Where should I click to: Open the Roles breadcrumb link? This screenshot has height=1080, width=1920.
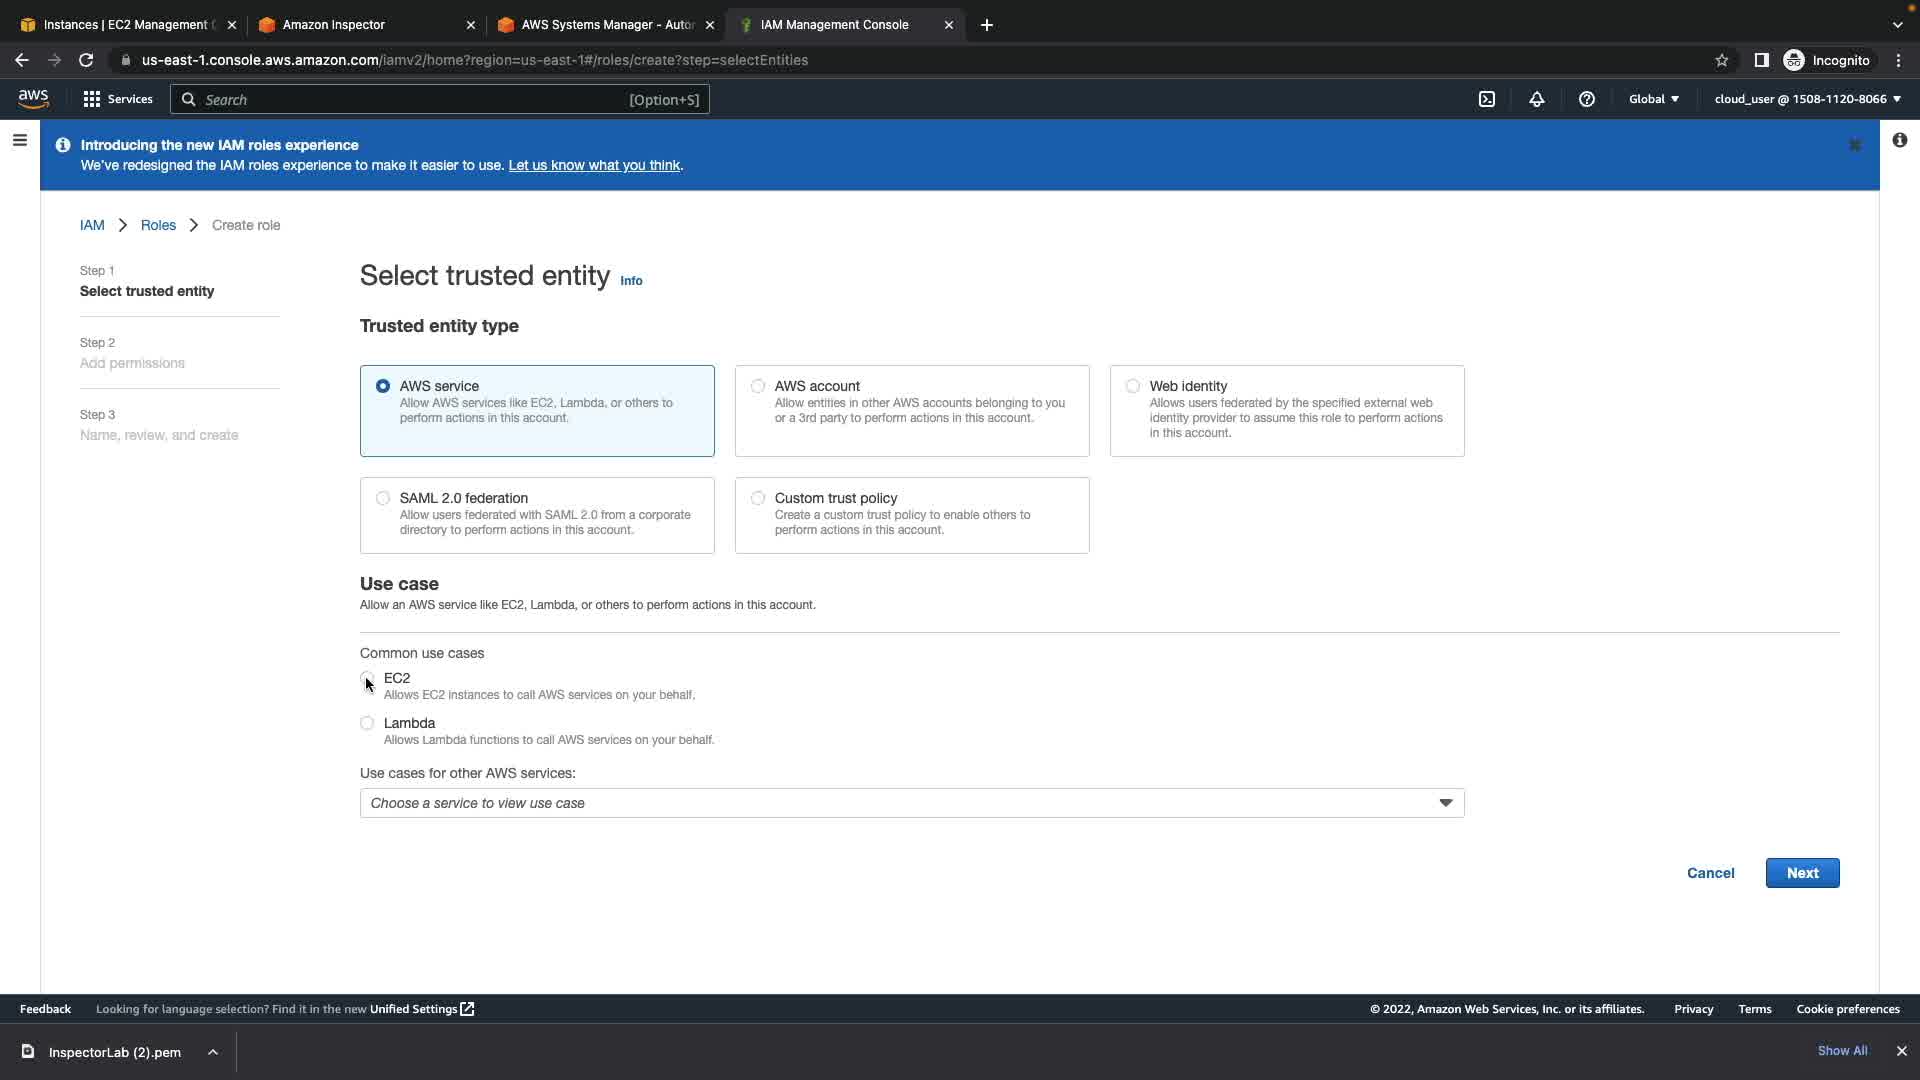pyautogui.click(x=158, y=225)
